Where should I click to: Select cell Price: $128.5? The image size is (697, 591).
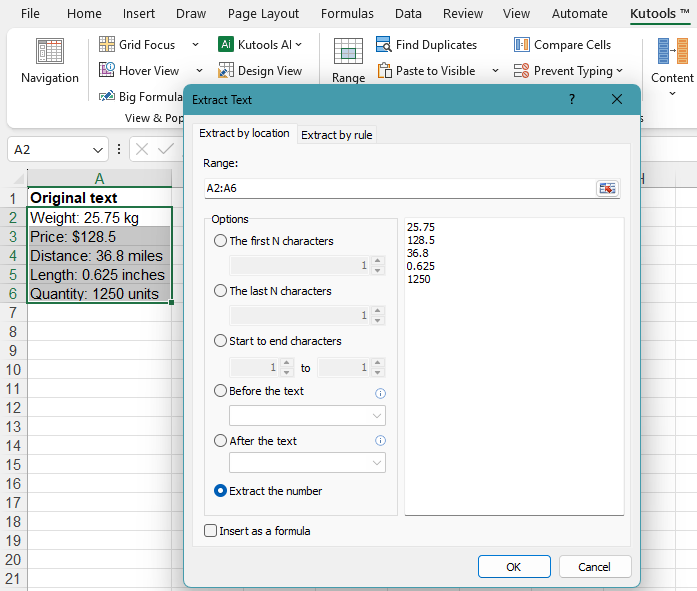pyautogui.click(x=99, y=237)
